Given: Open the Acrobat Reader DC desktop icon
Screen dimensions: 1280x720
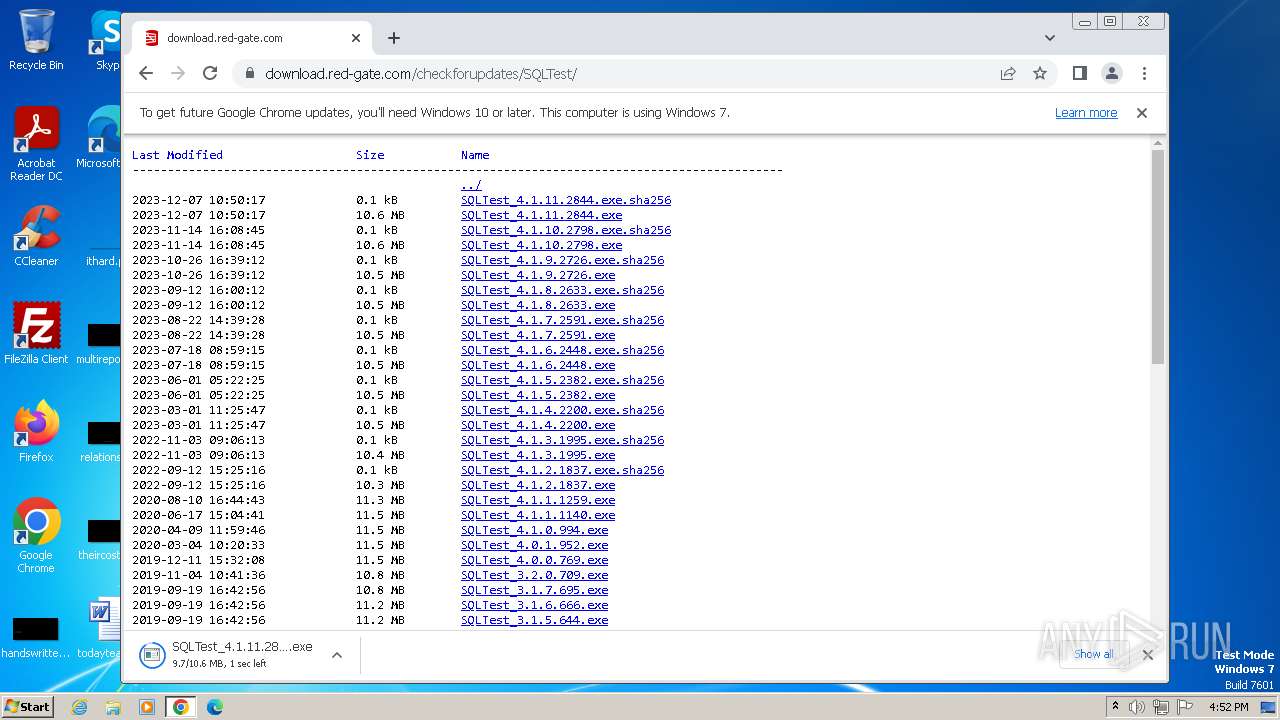Looking at the screenshot, I should tap(36, 144).
